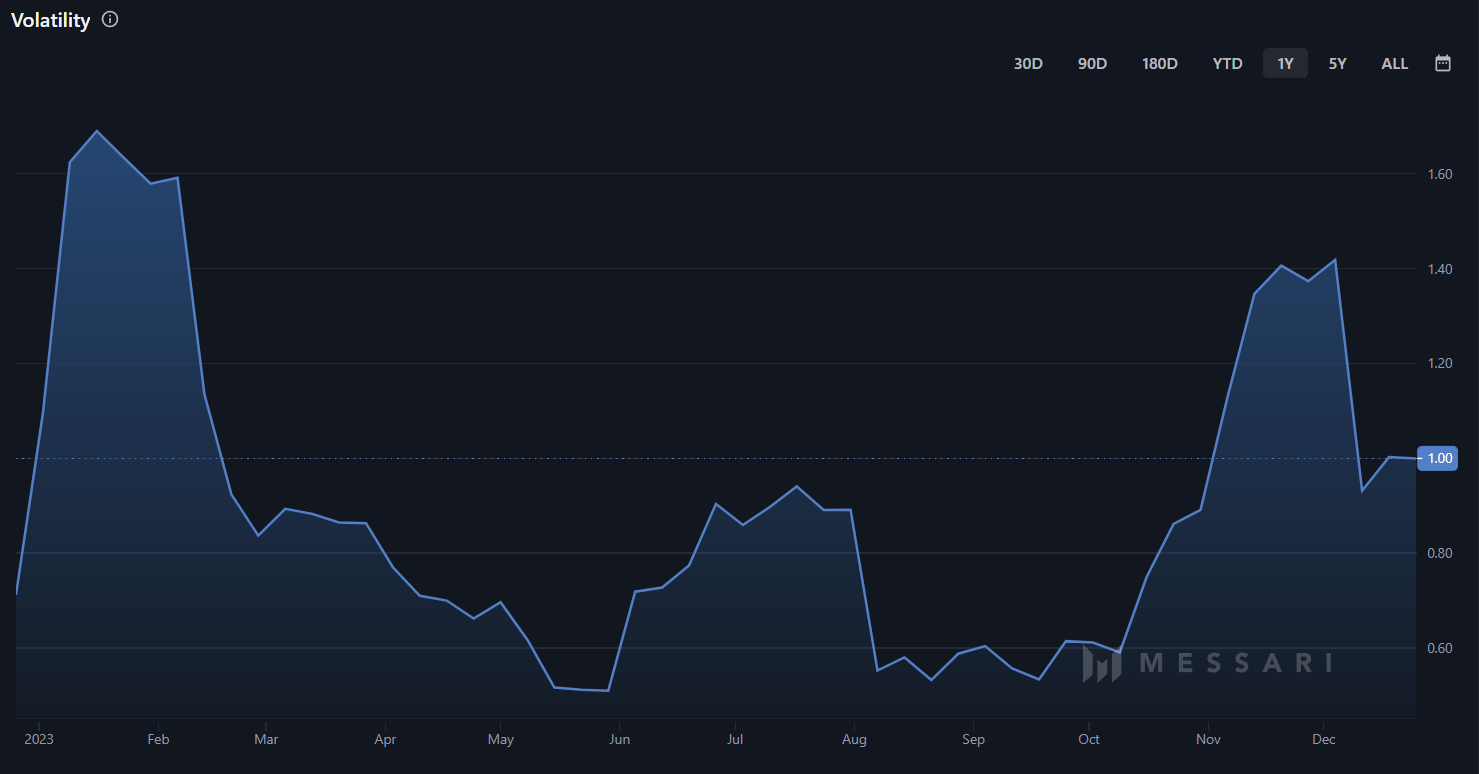Image resolution: width=1479 pixels, height=774 pixels.
Task: Open the calendar date picker icon
Action: coord(1443,63)
